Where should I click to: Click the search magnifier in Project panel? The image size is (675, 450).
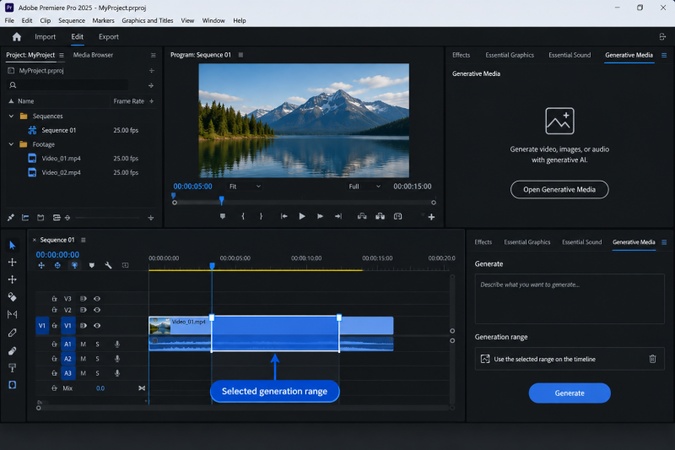13,85
